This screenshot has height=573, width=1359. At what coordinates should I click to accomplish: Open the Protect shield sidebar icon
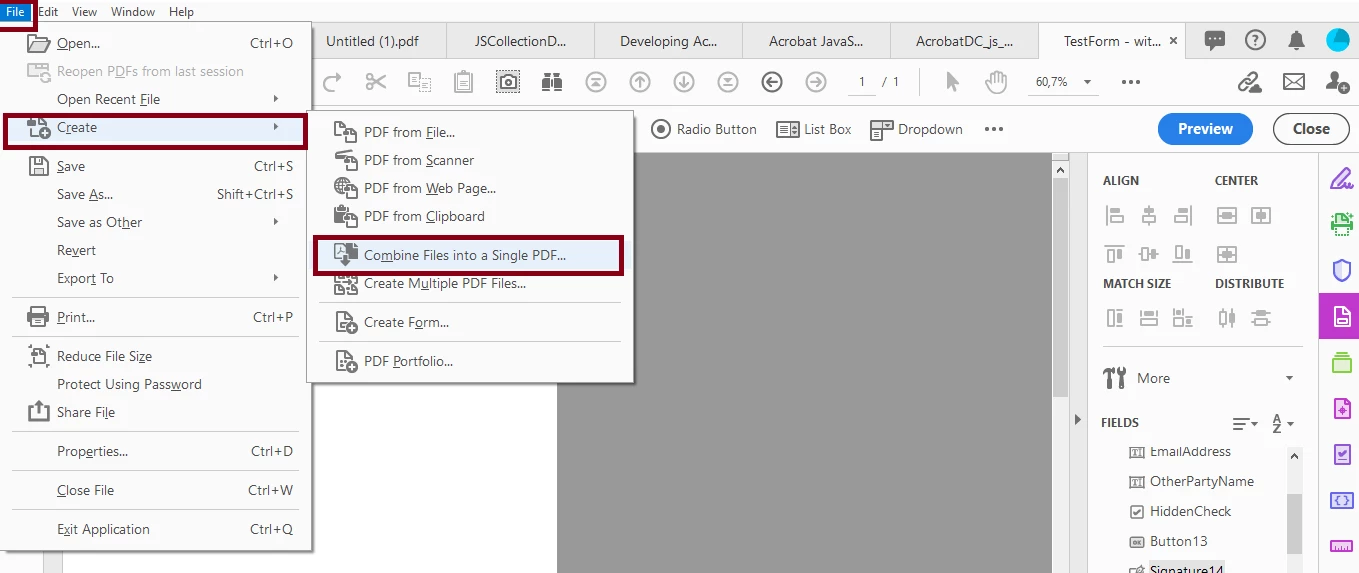(x=1341, y=271)
